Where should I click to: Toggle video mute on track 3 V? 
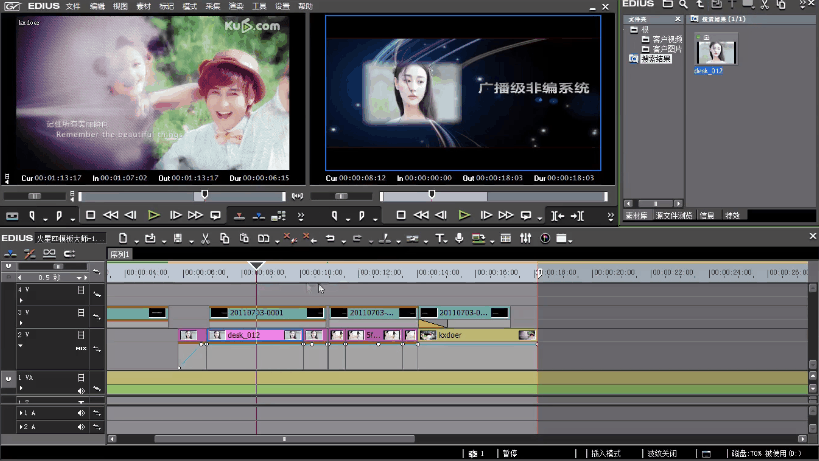pyautogui.click(x=81, y=312)
